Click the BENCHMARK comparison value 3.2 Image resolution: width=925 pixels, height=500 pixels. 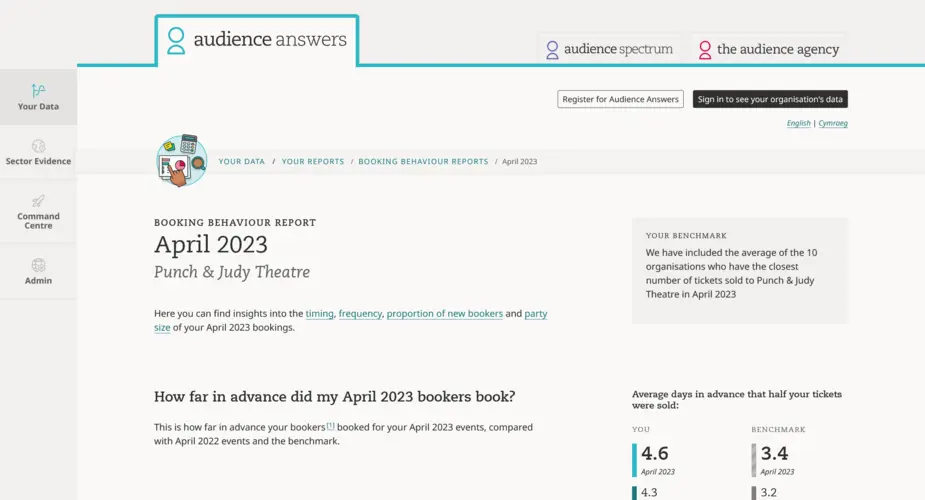pos(769,492)
